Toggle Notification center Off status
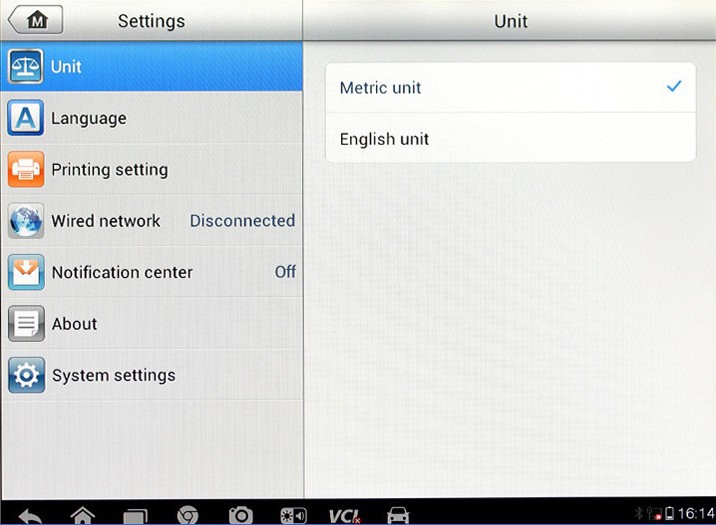716x525 pixels. pyautogui.click(x=285, y=272)
